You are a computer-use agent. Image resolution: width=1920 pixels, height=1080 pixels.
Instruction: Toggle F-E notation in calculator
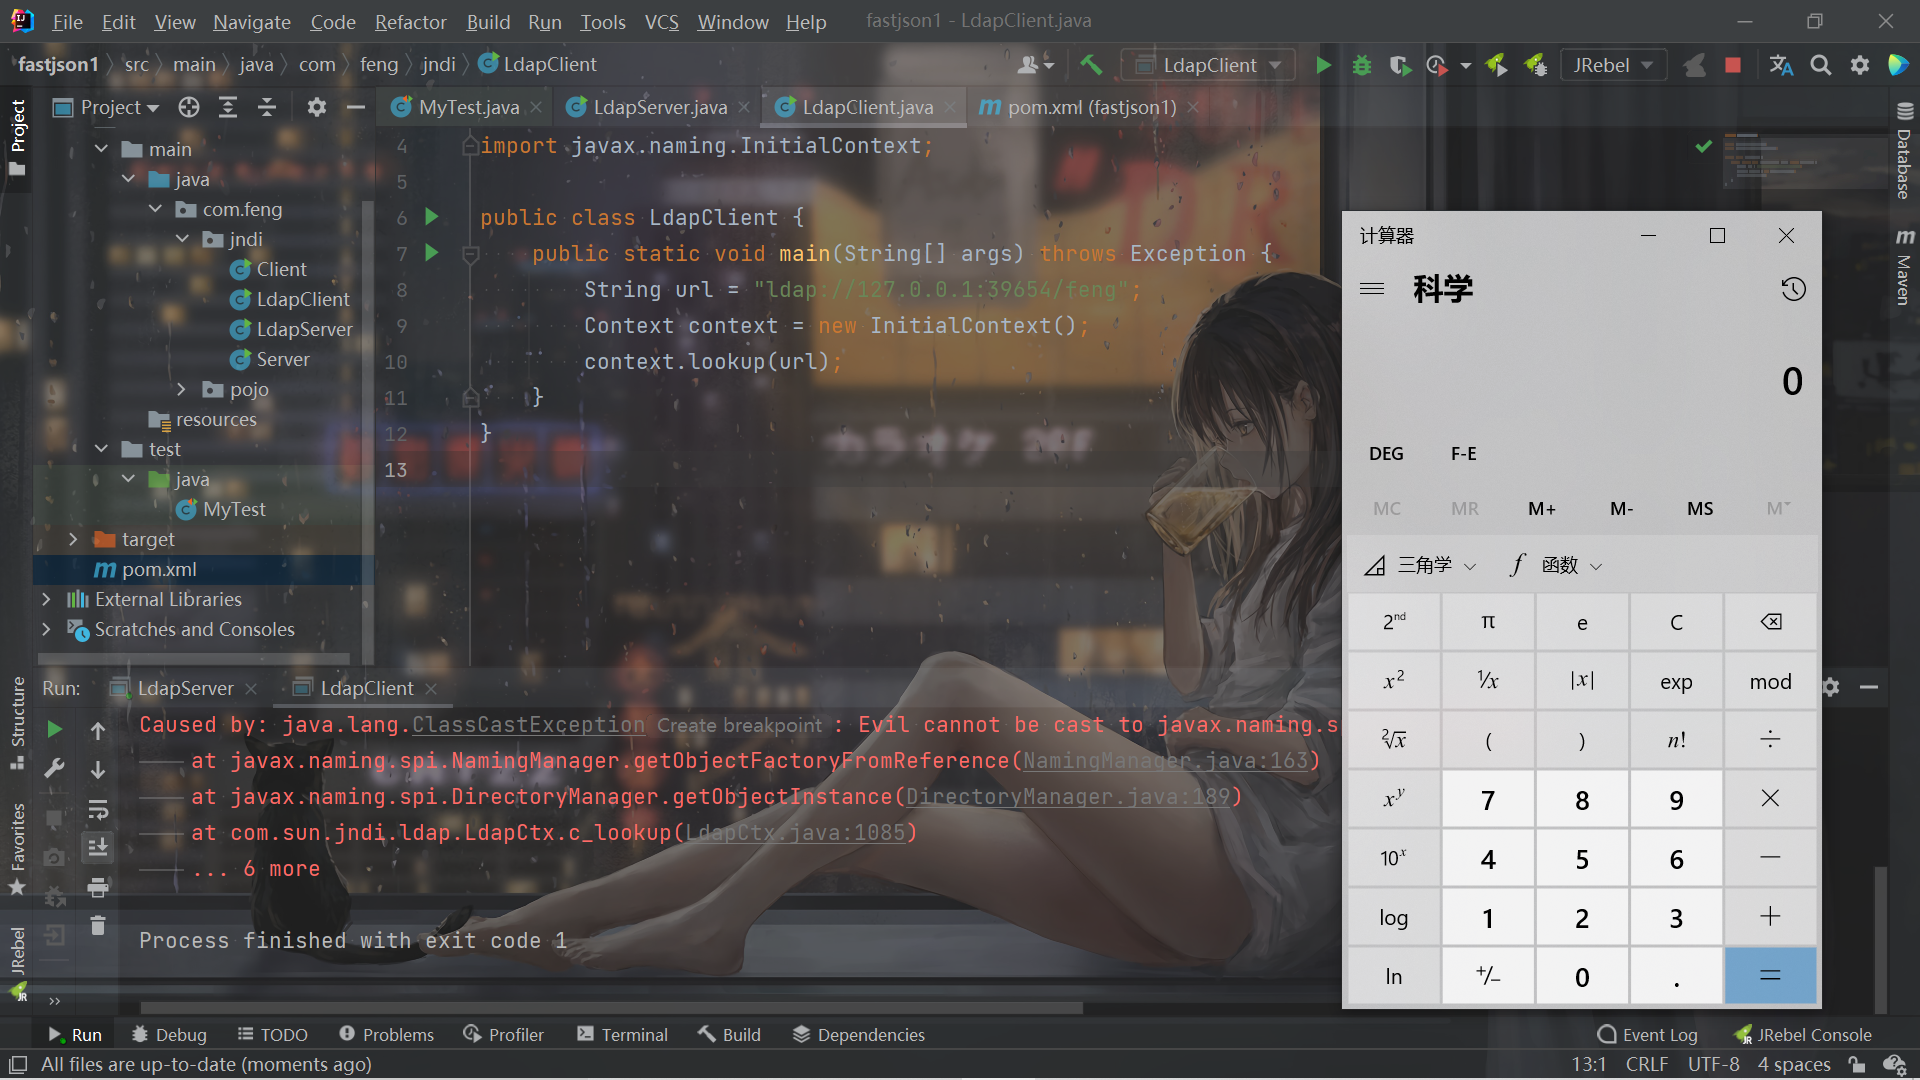pos(1463,453)
